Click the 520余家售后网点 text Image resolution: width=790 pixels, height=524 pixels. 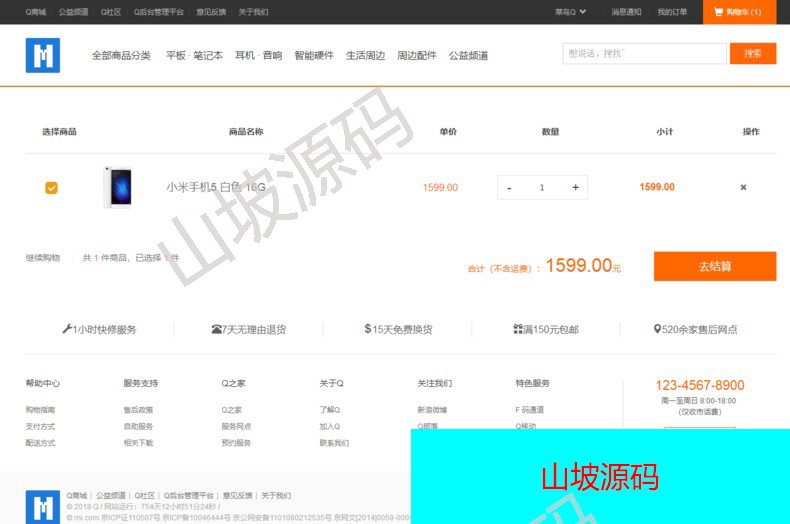point(699,330)
